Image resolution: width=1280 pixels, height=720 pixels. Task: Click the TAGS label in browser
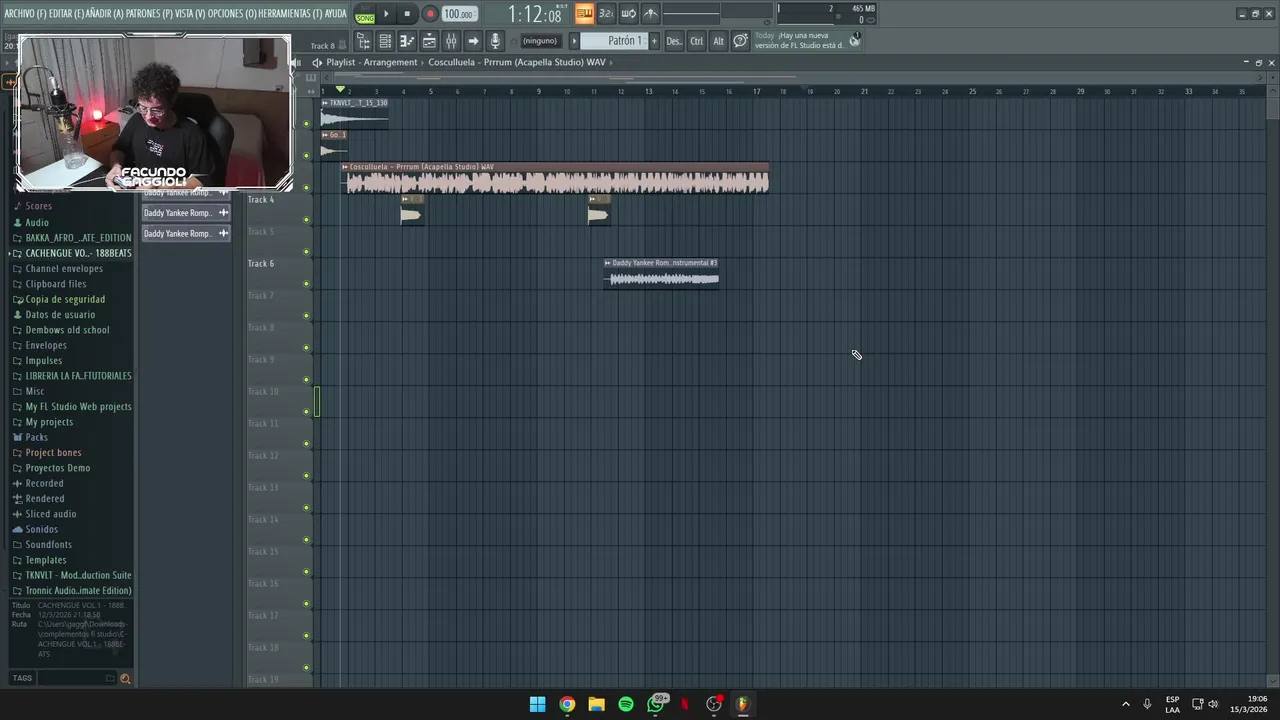(x=22, y=678)
